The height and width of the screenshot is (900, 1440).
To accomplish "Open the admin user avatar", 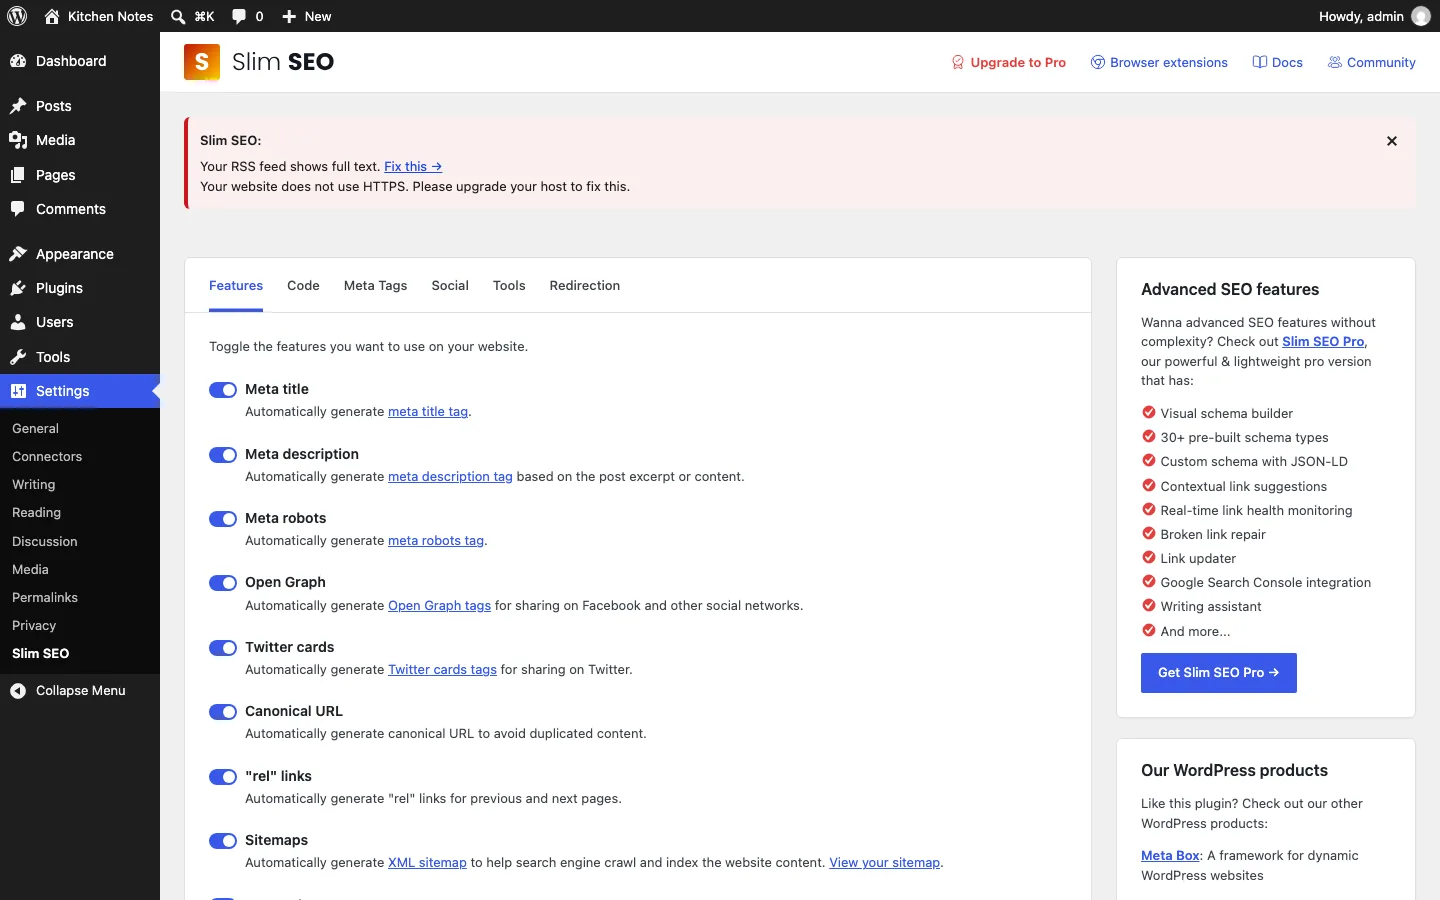I will [x=1421, y=16].
